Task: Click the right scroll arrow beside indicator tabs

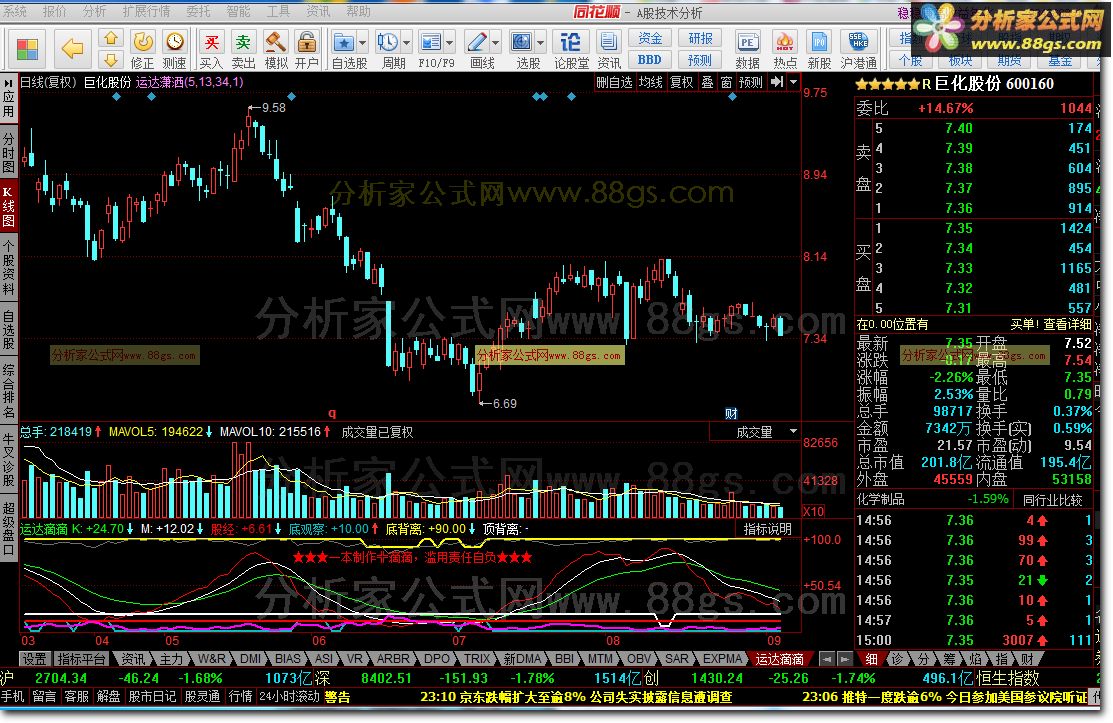Action: 844,659
